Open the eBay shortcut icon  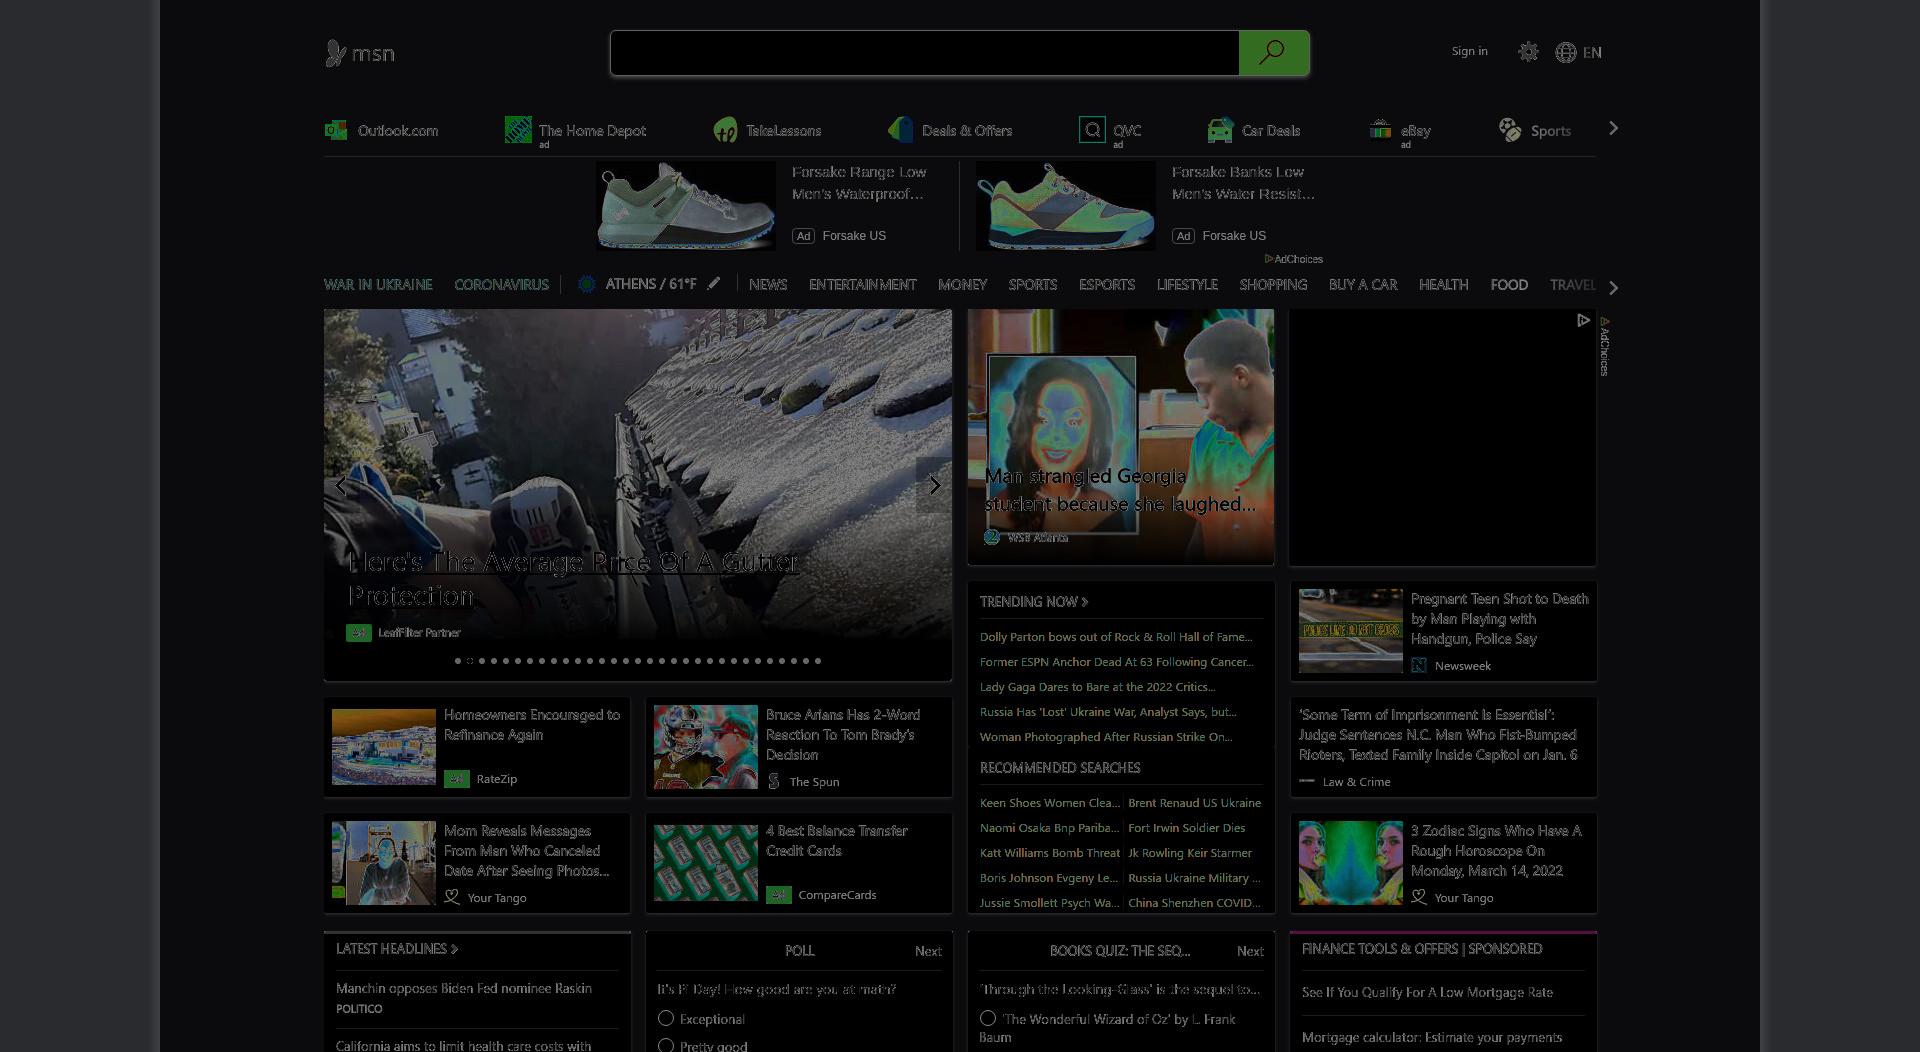coord(1380,130)
